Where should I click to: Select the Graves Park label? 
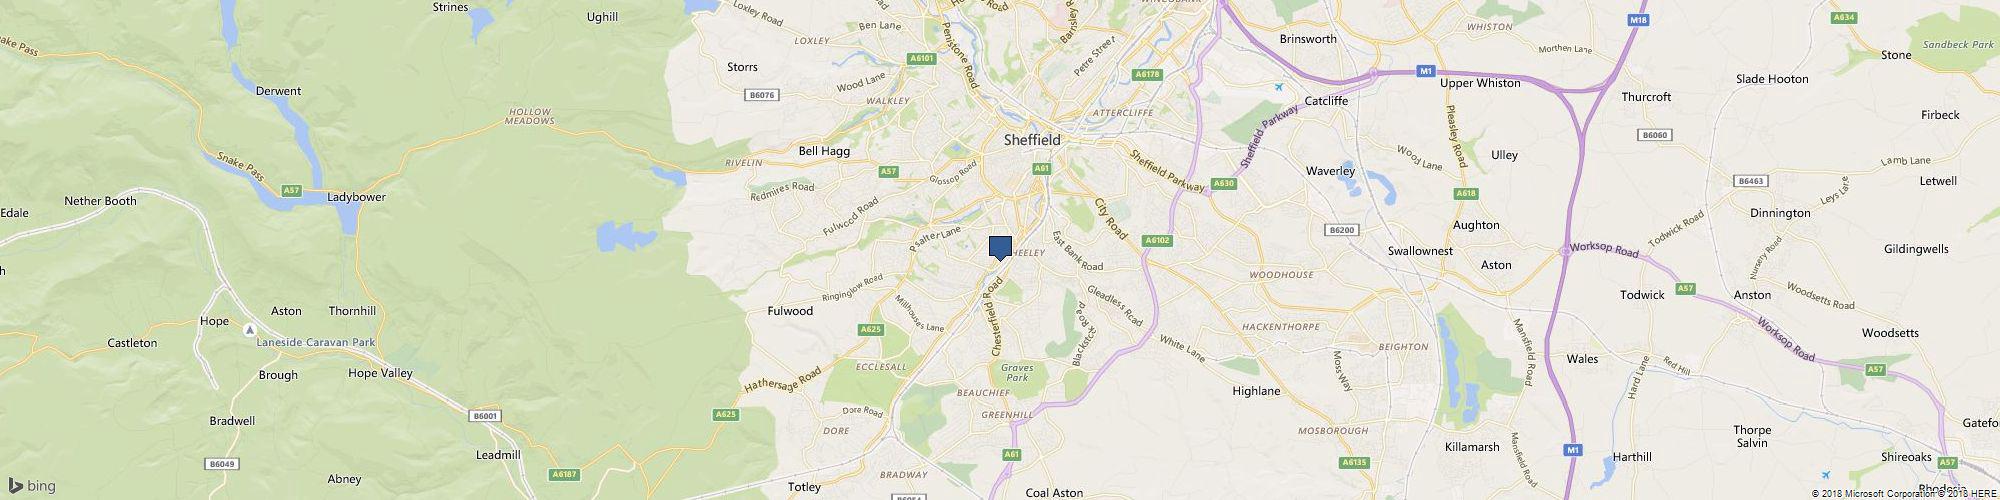click(x=1017, y=373)
